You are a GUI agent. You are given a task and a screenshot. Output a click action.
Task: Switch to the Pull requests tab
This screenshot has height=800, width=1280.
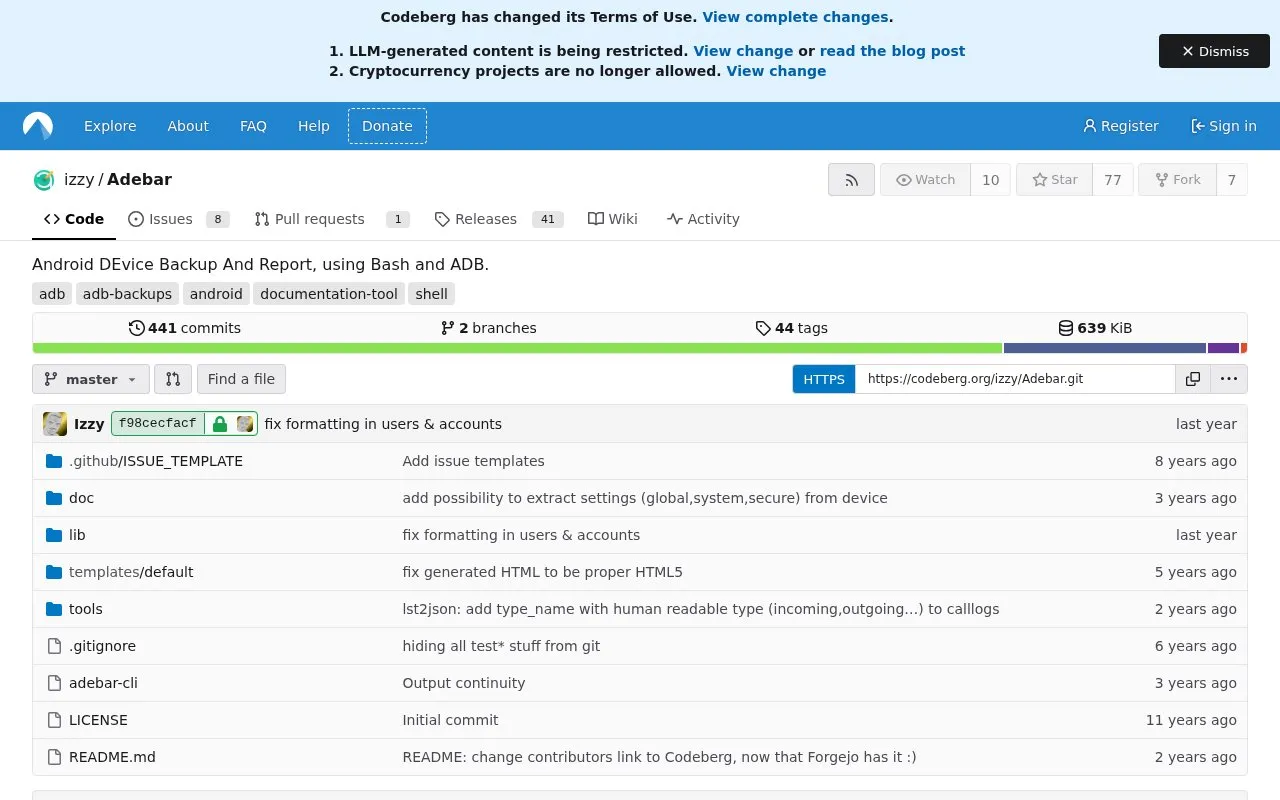click(332, 219)
